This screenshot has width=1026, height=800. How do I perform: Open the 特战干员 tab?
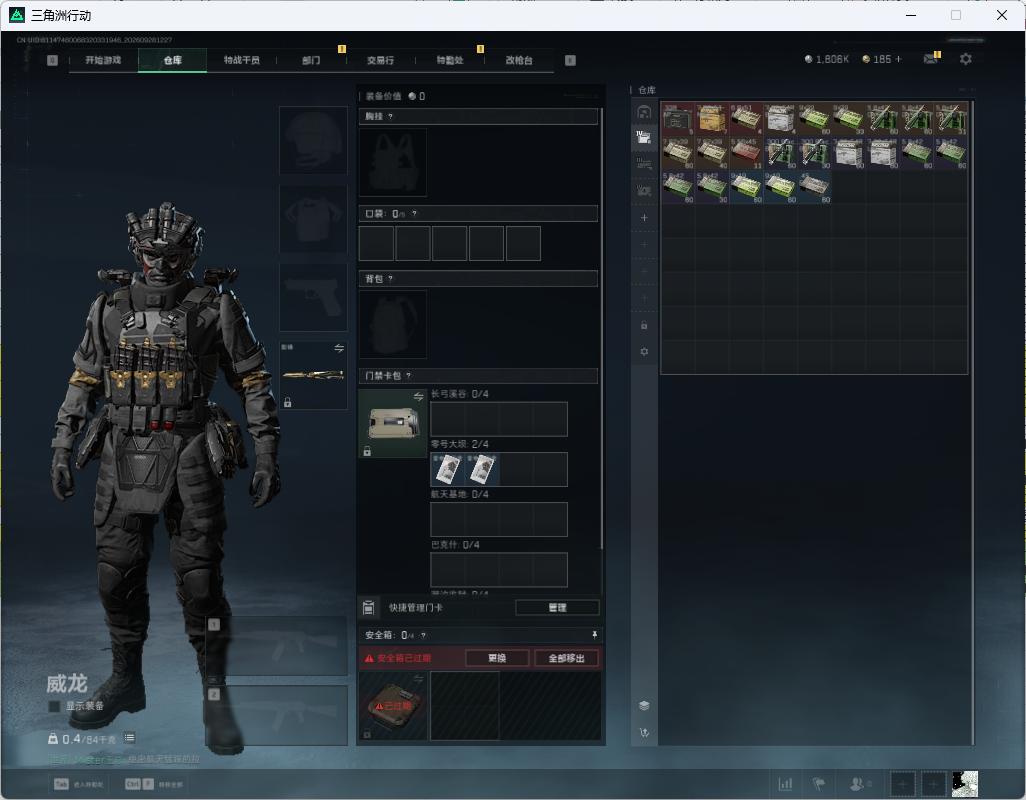242,60
